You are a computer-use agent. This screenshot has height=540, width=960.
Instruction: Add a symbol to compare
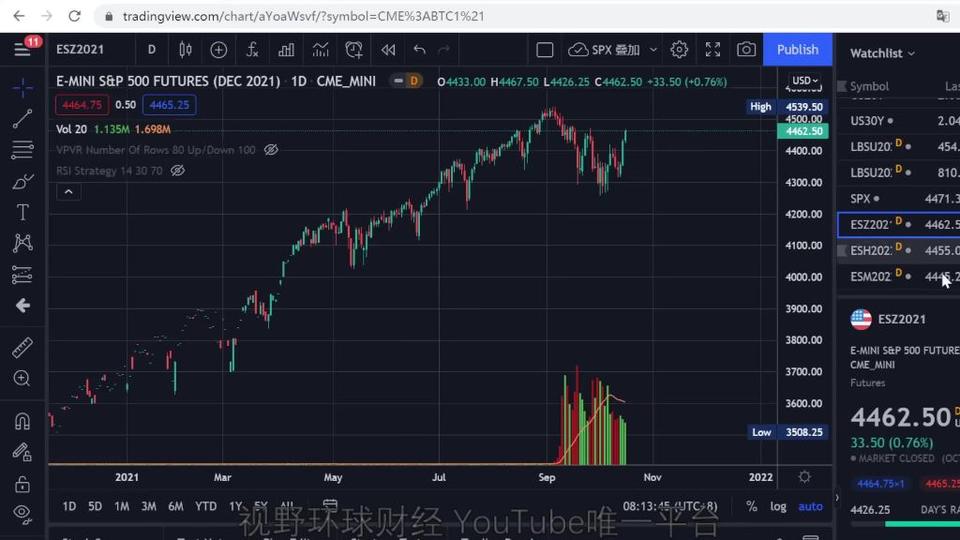(219, 50)
